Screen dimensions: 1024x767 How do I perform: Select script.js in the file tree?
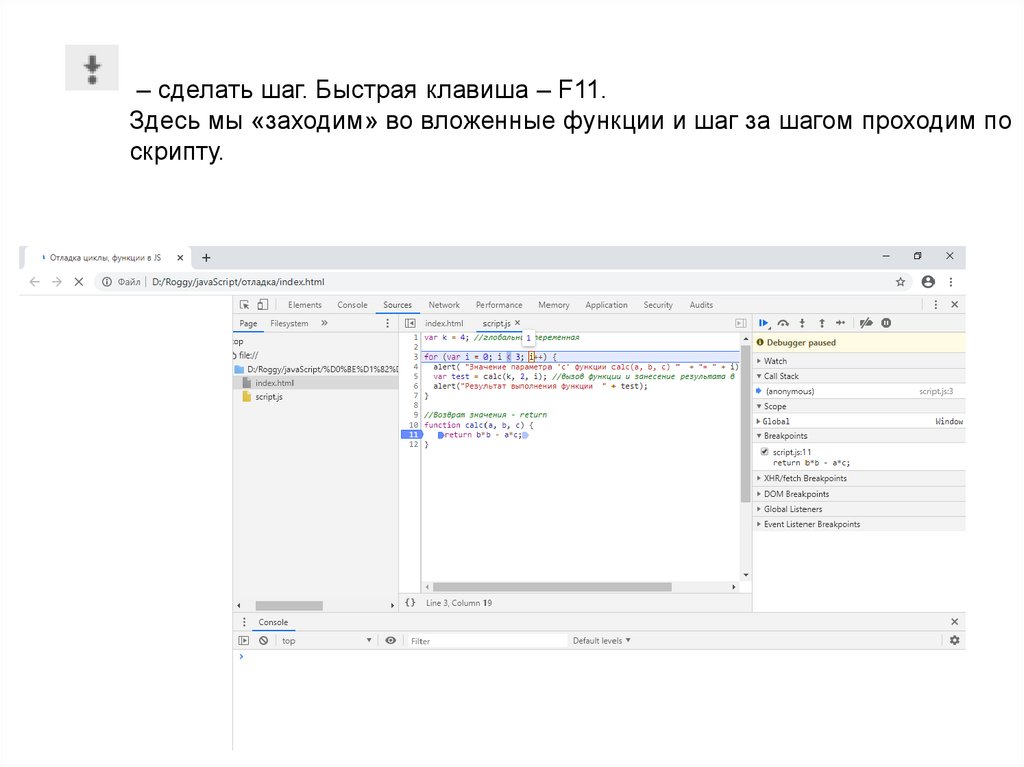(x=269, y=397)
